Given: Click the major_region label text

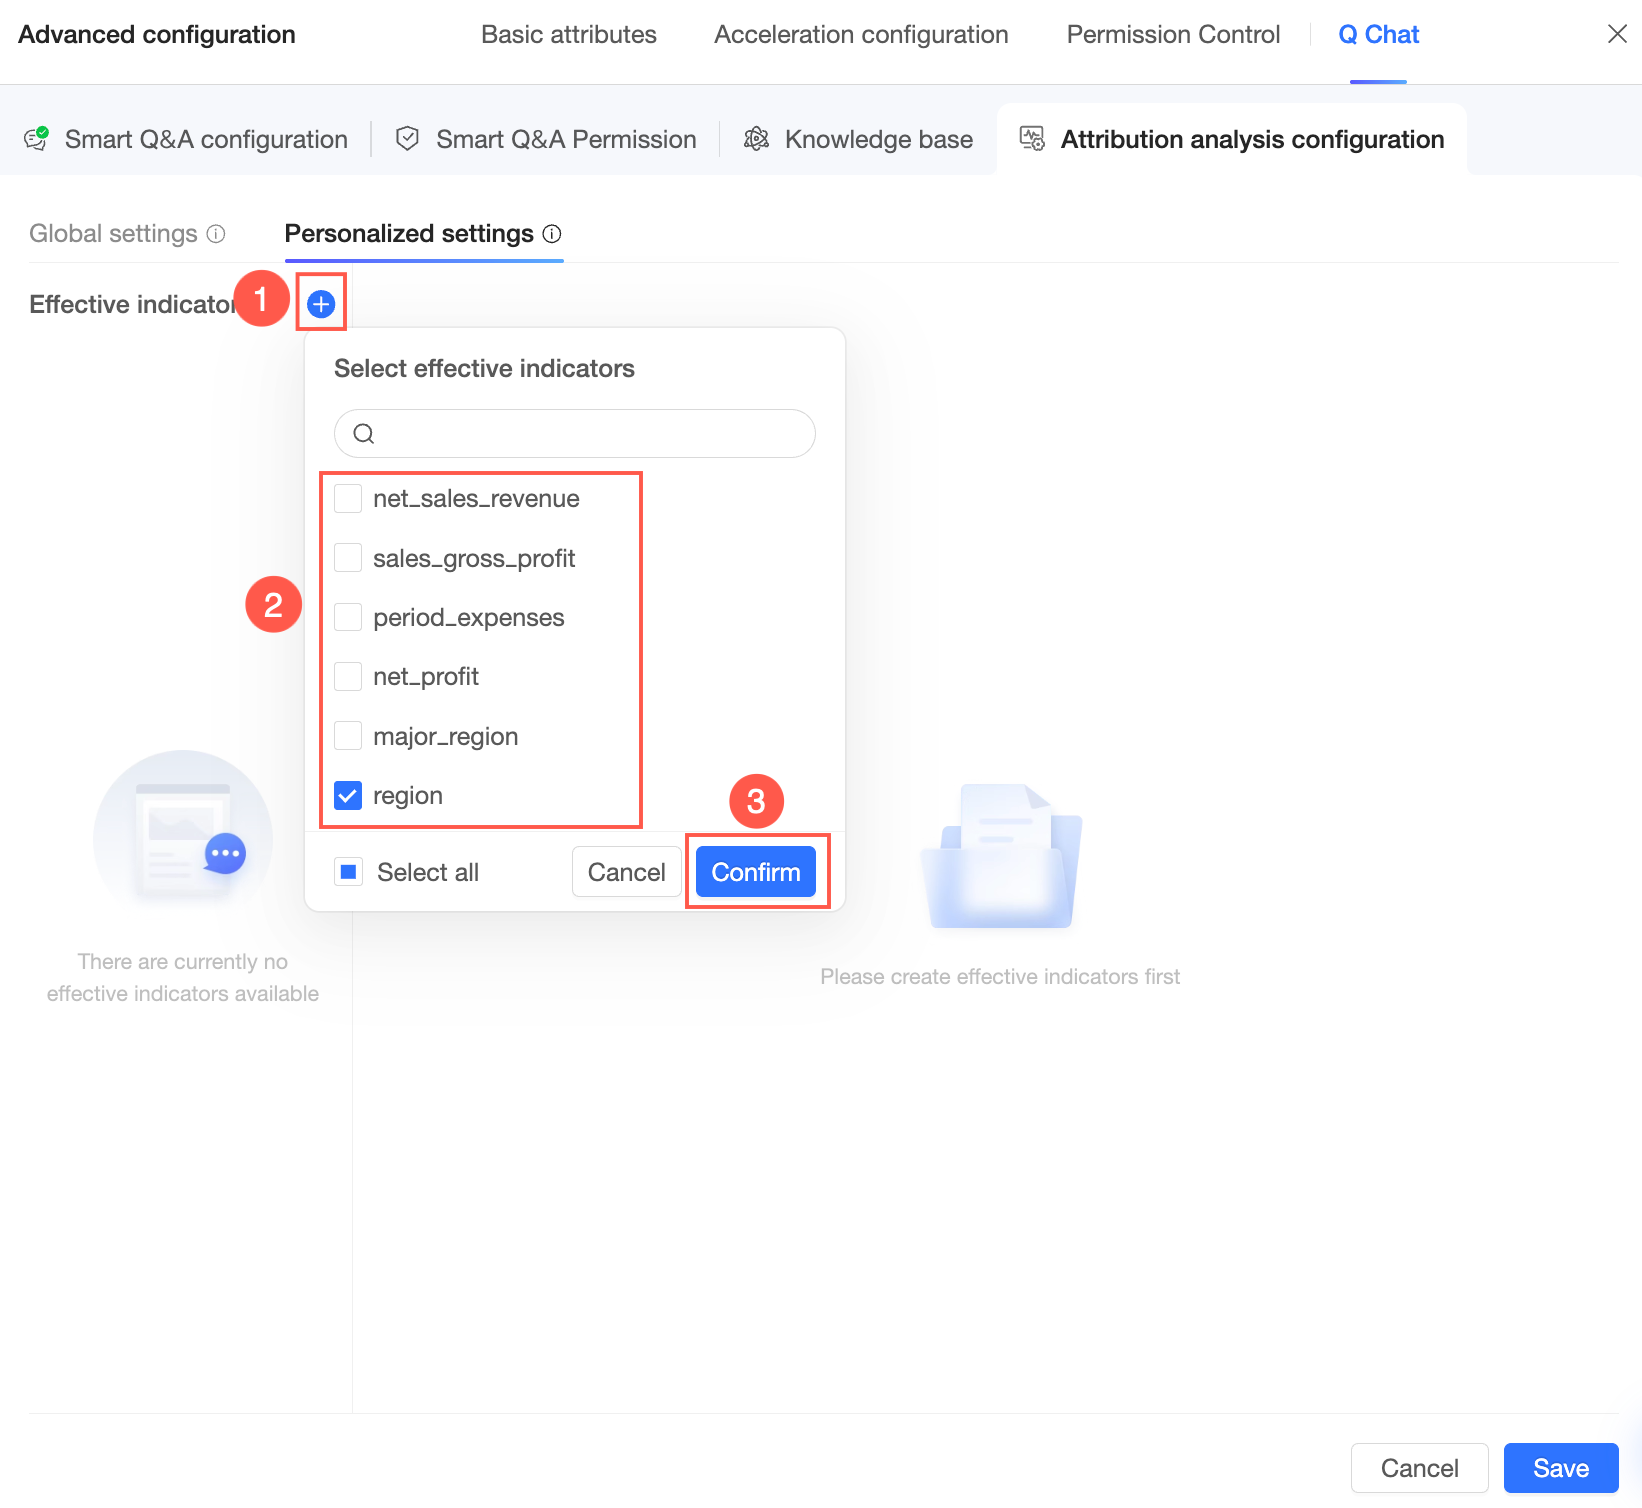Looking at the screenshot, I should click(x=446, y=737).
